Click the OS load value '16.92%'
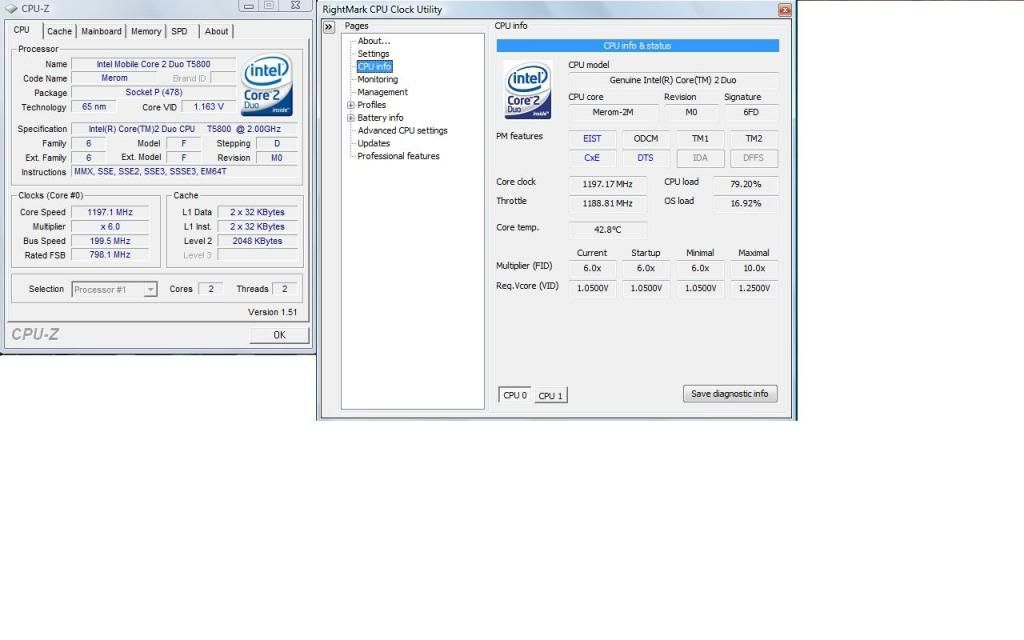The width and height of the screenshot is (1024, 640). [x=745, y=204]
